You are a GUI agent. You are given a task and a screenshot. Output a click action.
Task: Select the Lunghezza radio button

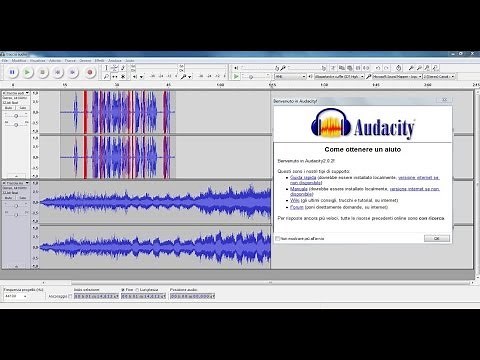coord(137,290)
